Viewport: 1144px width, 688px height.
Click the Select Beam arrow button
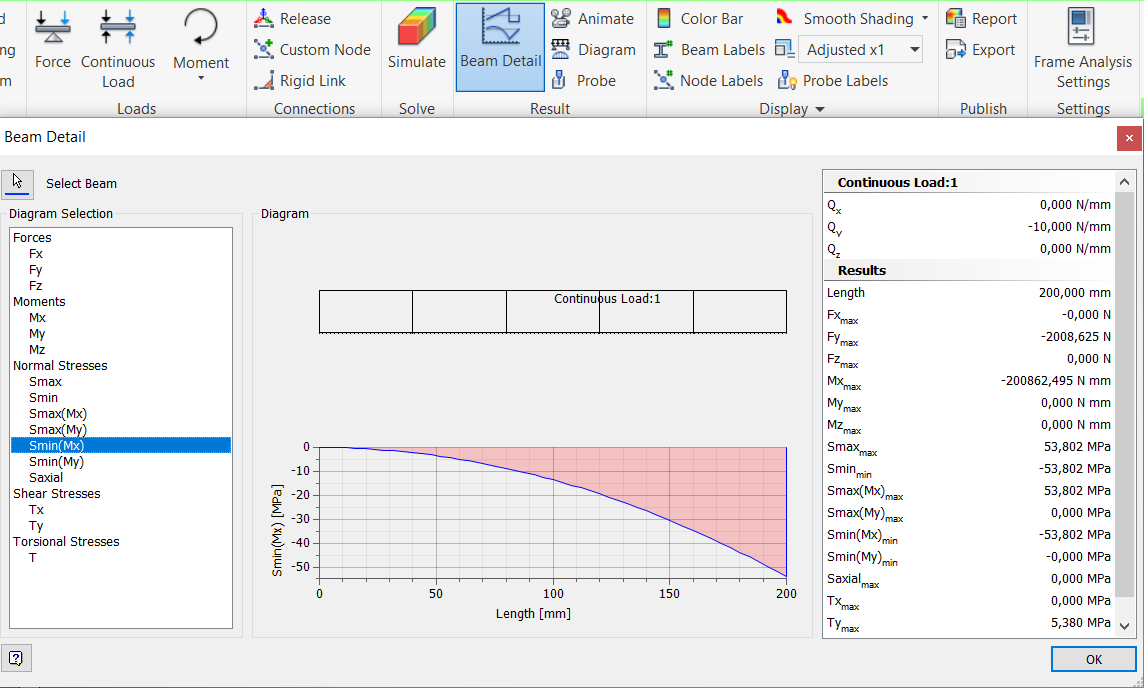tap(17, 183)
